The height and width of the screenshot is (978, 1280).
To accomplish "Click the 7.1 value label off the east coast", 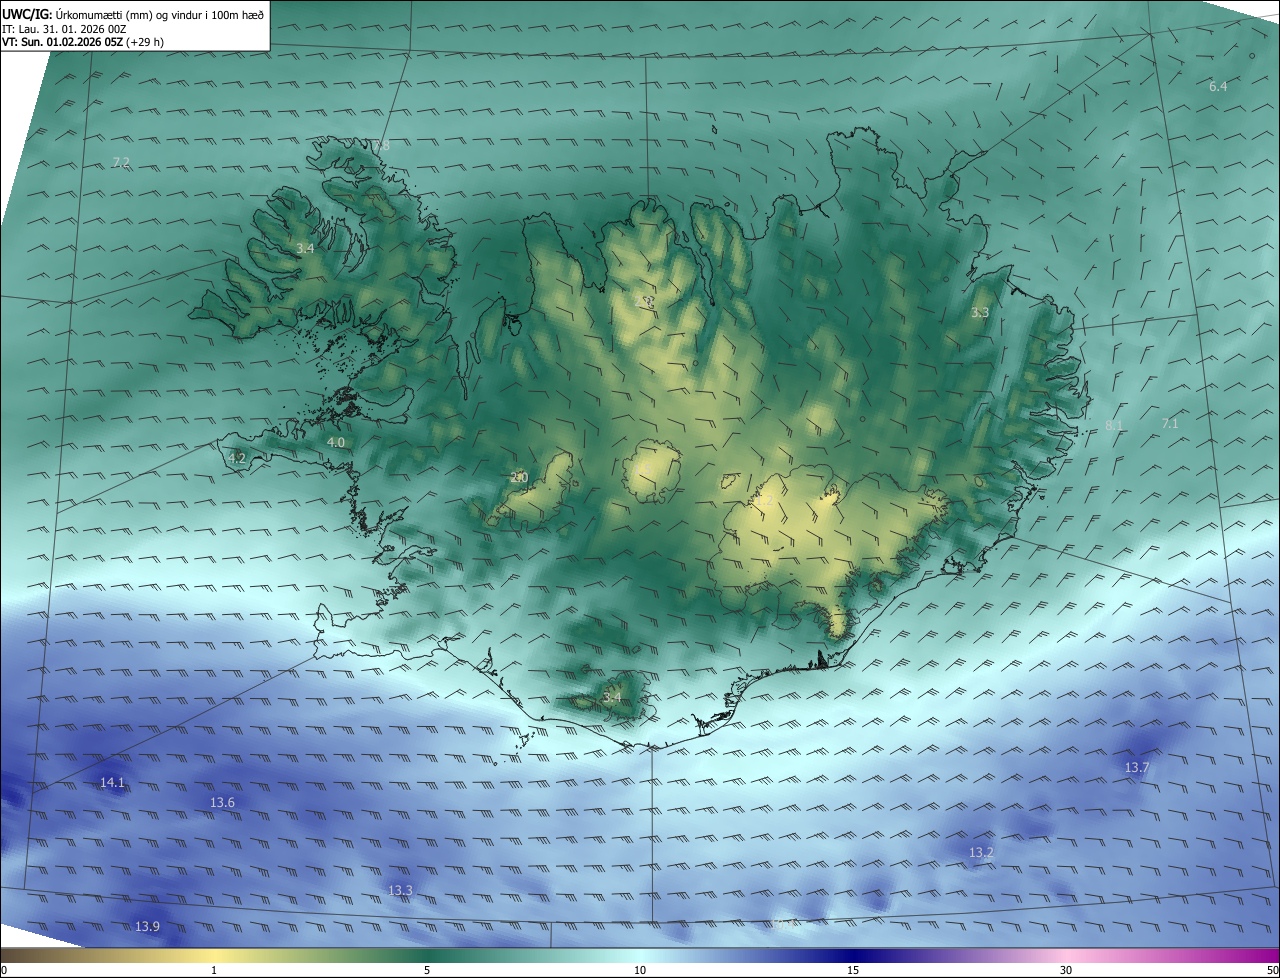I will (x=1170, y=423).
